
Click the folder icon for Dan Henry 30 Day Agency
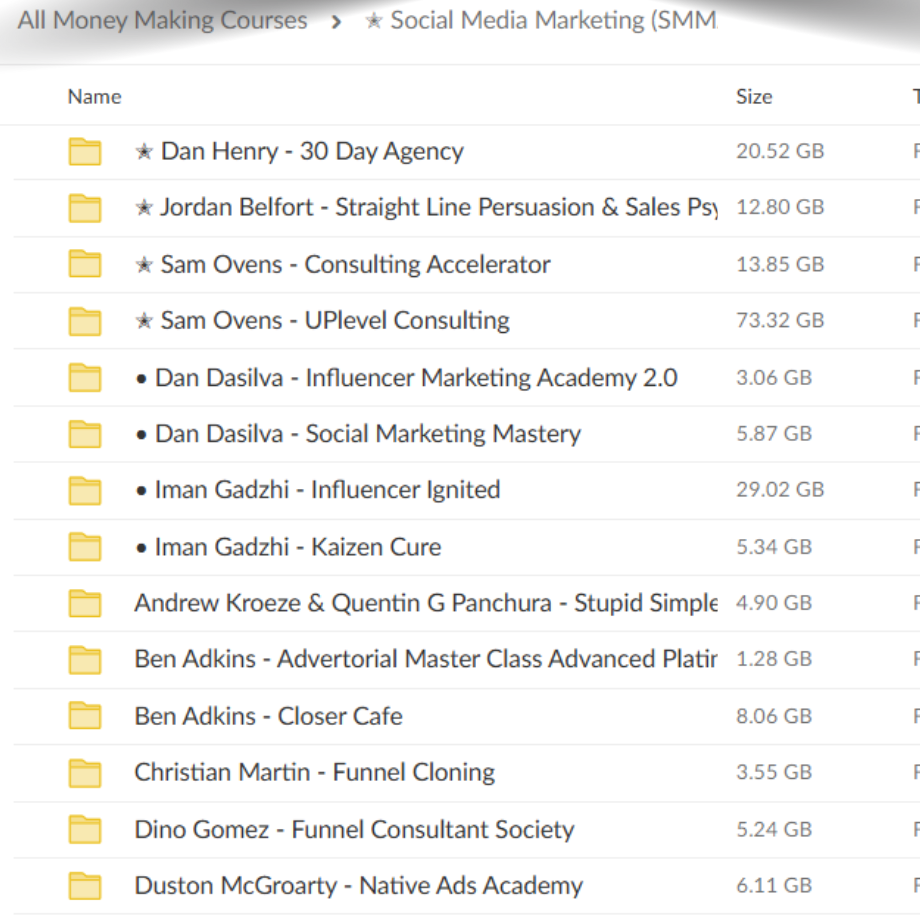point(85,152)
